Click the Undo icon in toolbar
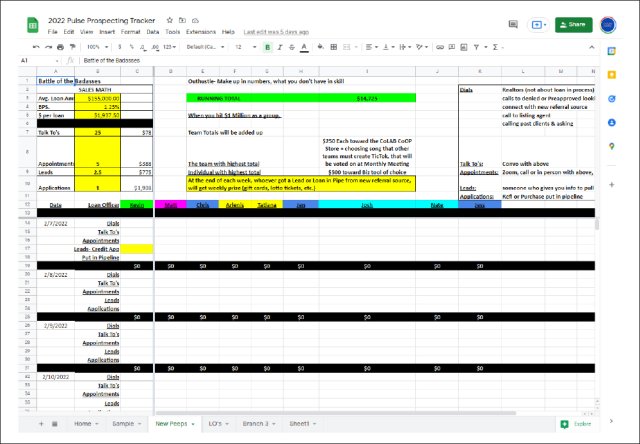The image size is (640, 444). click(x=36, y=46)
